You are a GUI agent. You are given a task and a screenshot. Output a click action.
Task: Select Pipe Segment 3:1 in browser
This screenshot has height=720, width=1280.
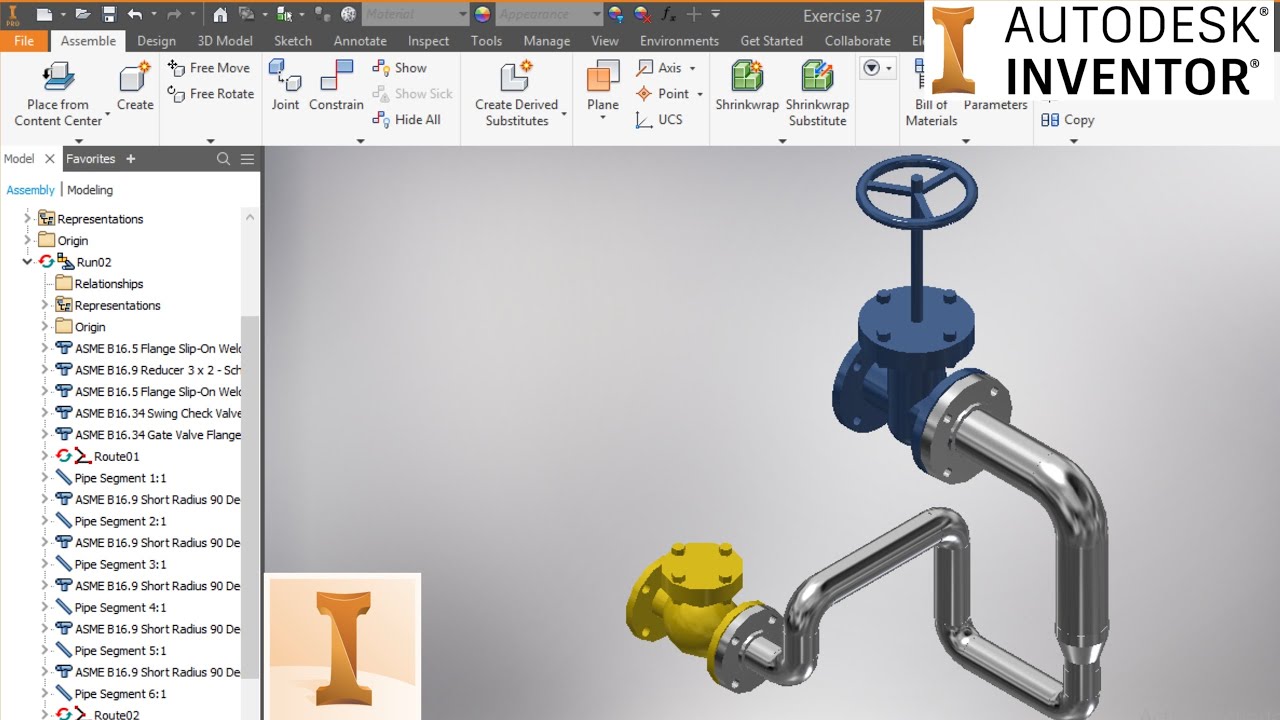pyautogui.click(x=120, y=565)
